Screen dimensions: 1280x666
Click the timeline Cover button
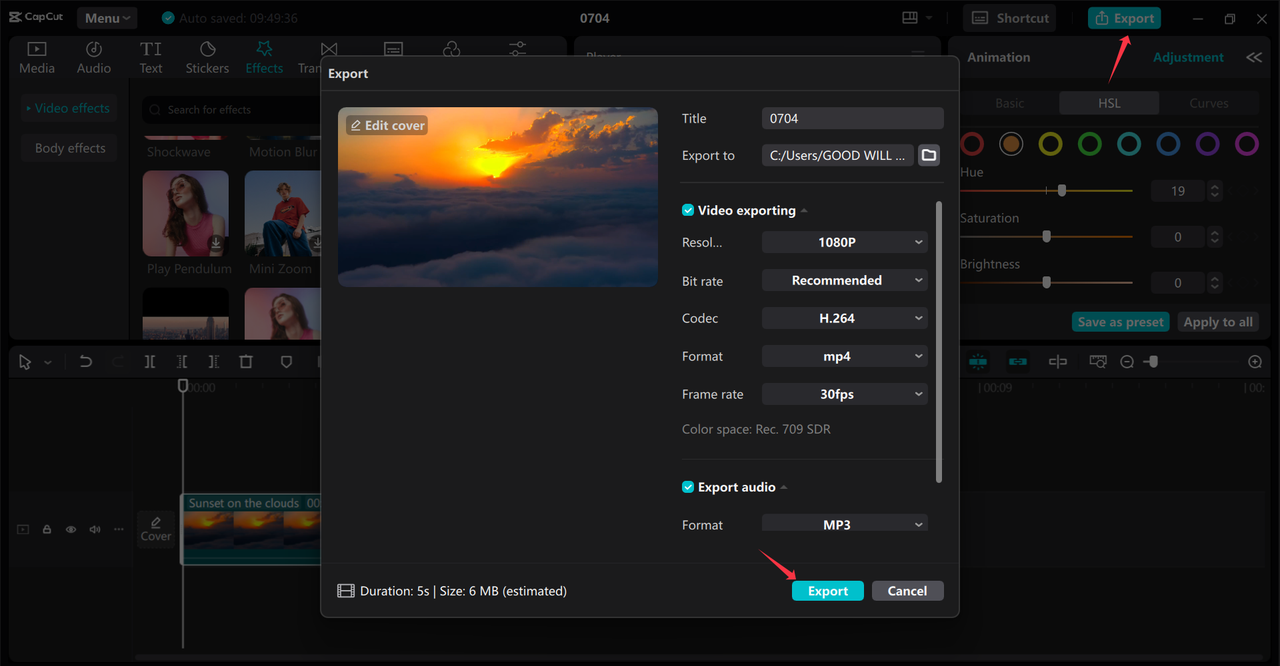(156, 529)
